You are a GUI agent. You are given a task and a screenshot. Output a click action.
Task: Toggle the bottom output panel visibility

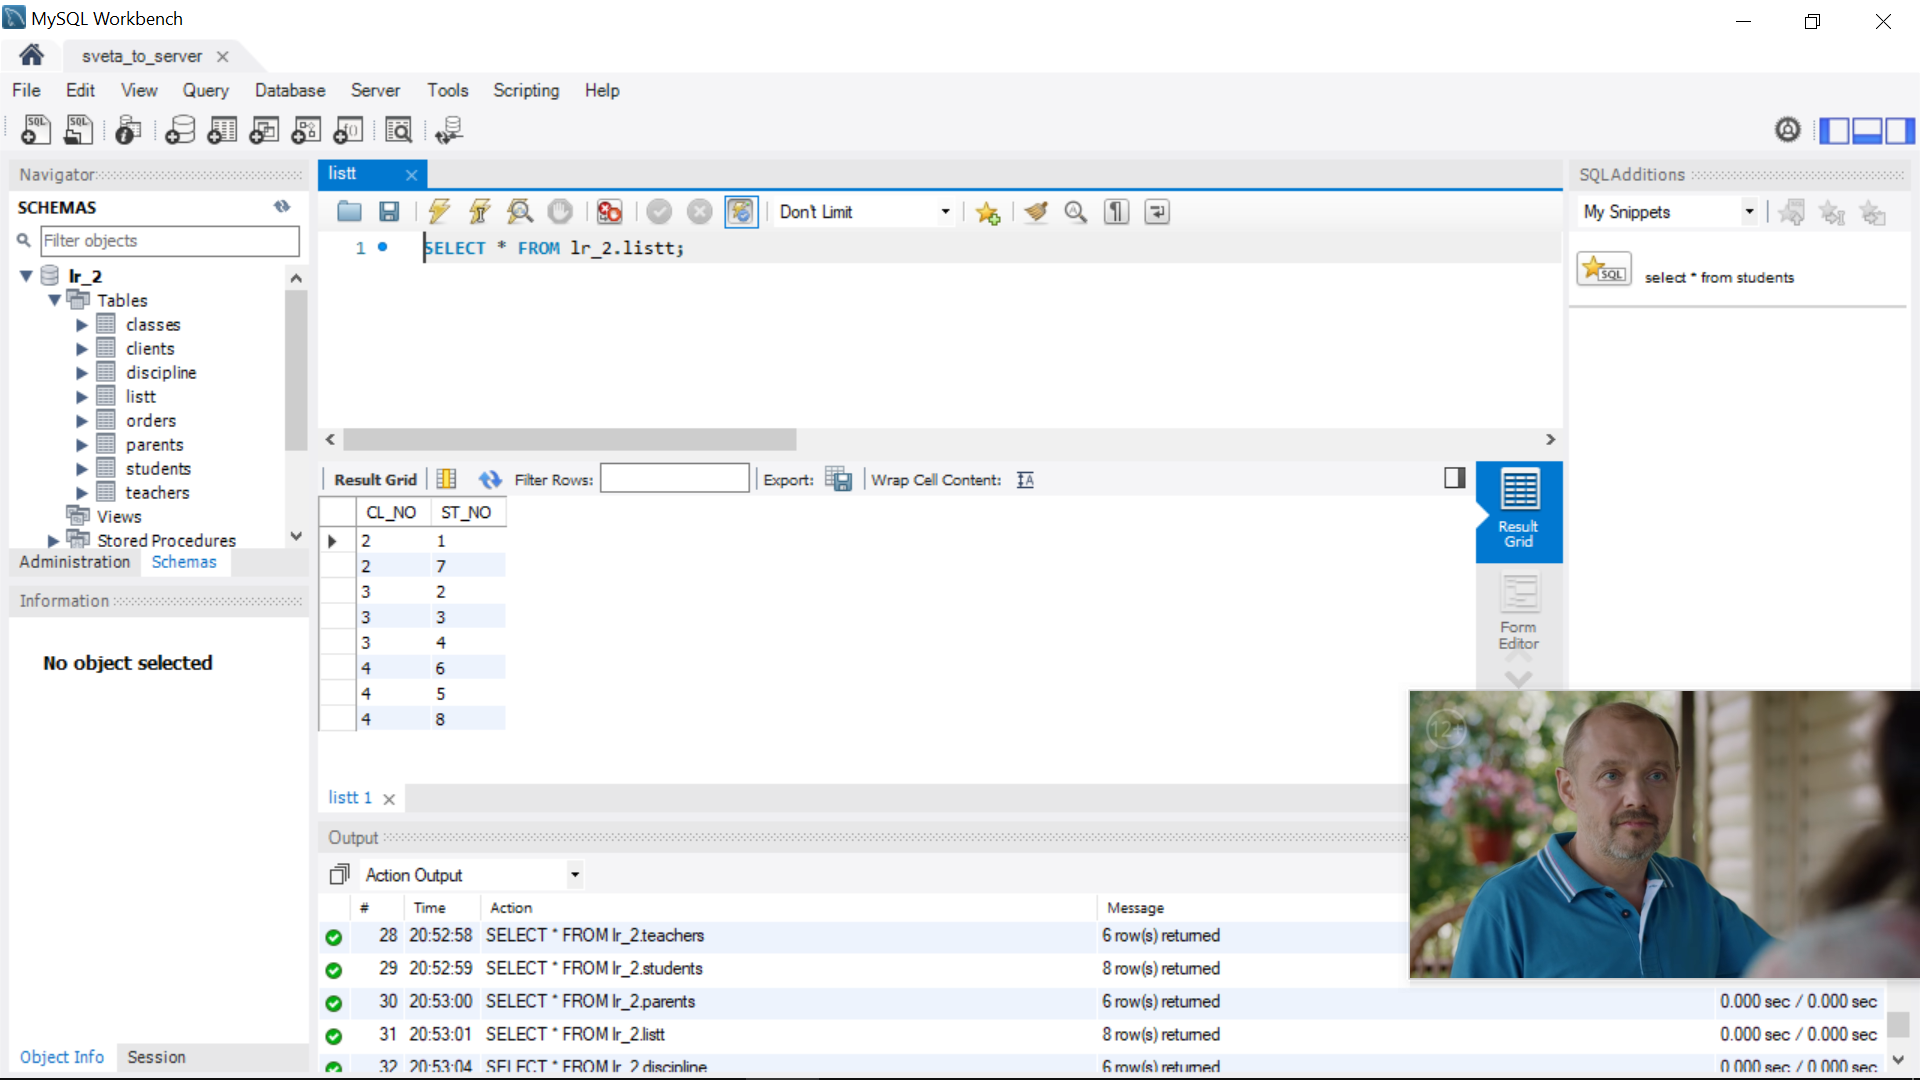(1867, 130)
